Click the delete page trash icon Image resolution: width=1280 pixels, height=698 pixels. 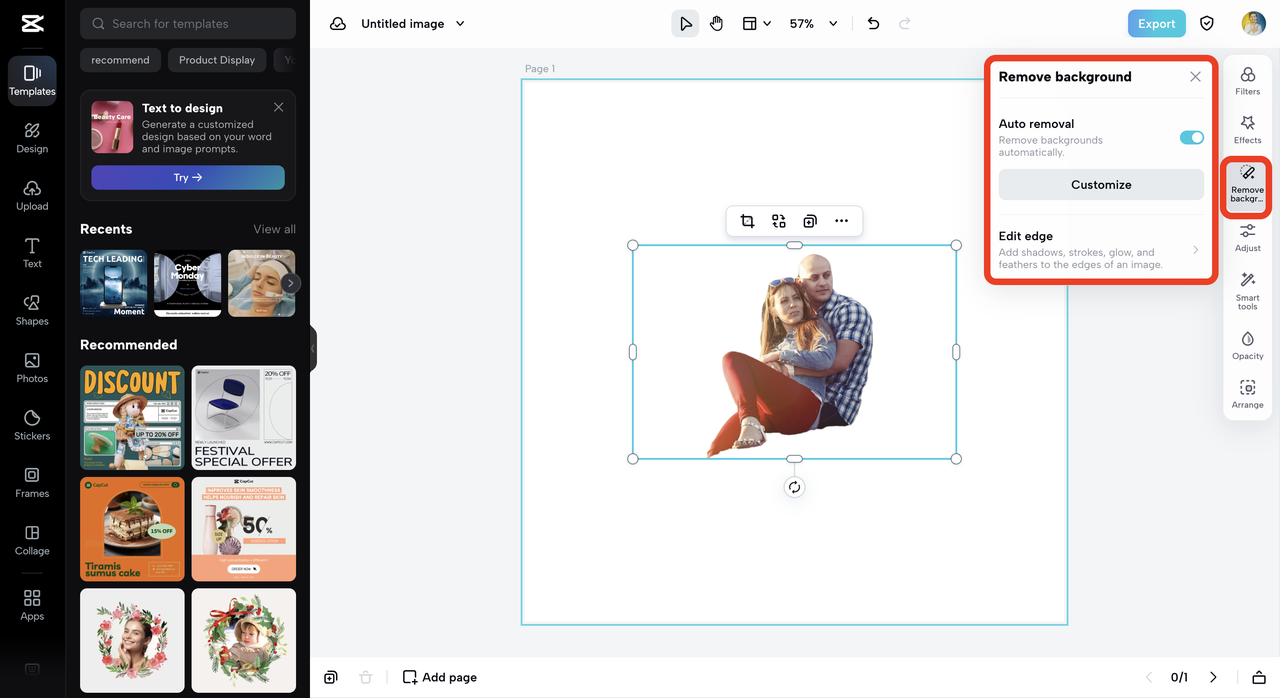[366, 677]
